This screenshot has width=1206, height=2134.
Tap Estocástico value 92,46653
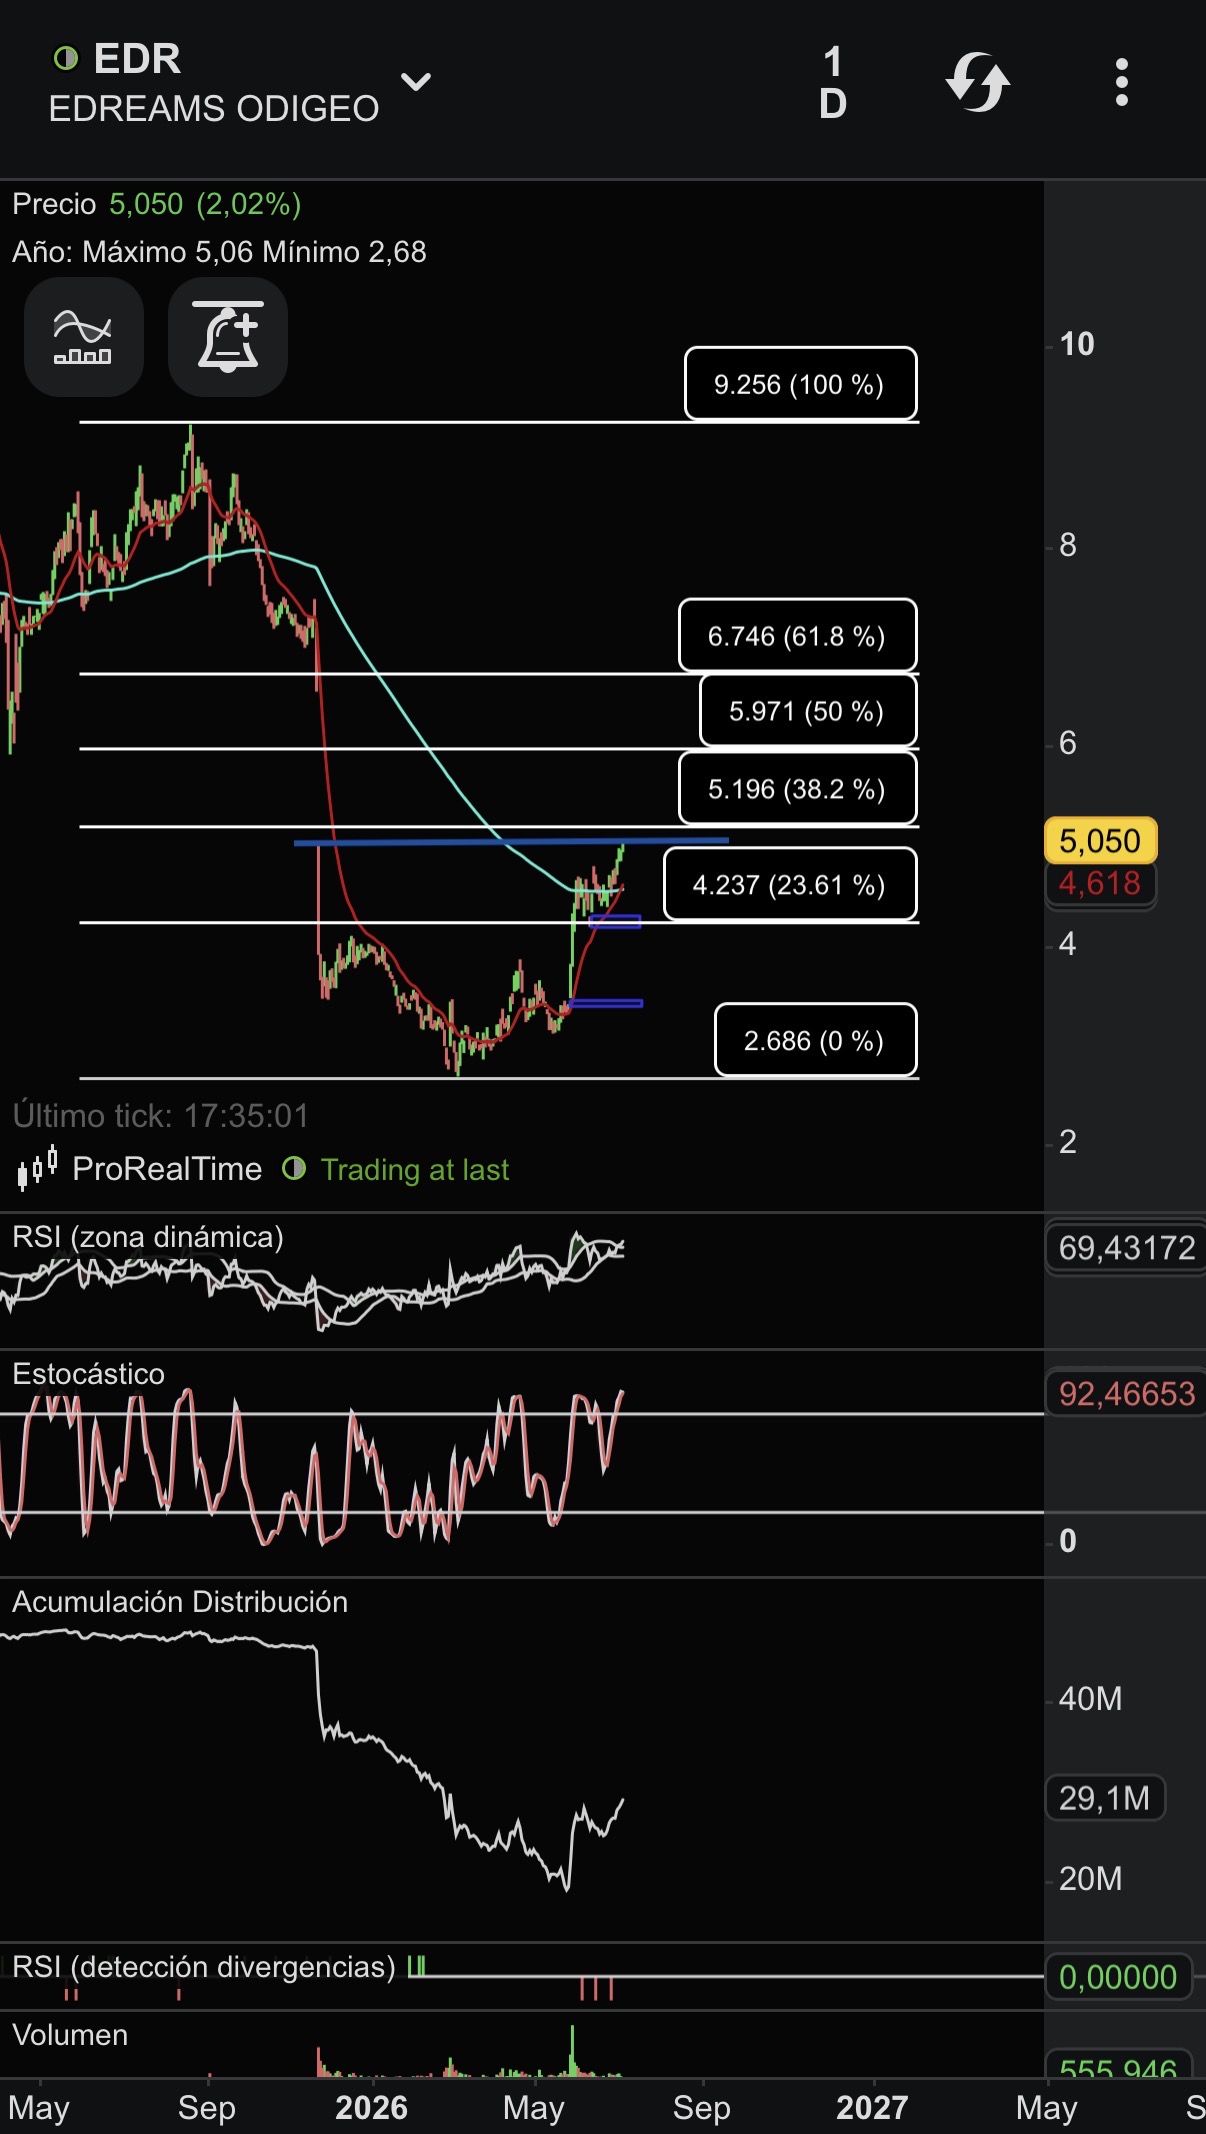[x=1126, y=1393]
